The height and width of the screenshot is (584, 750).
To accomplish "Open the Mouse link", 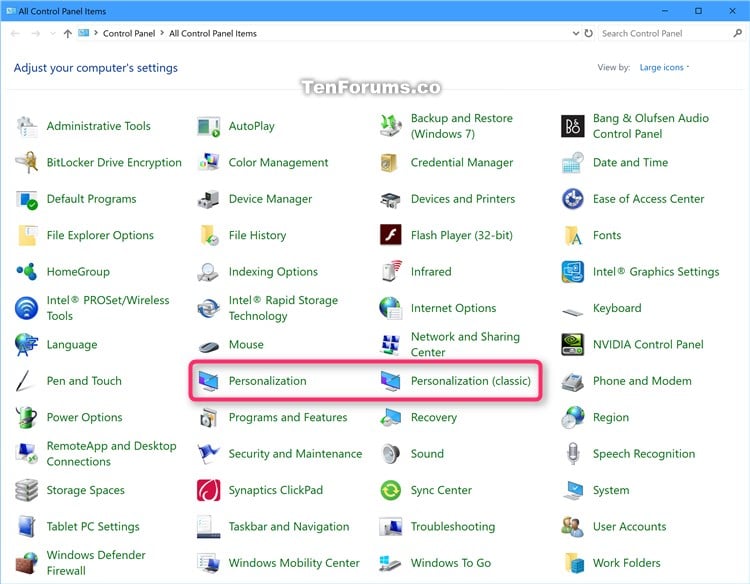I will pyautogui.click(x=246, y=344).
